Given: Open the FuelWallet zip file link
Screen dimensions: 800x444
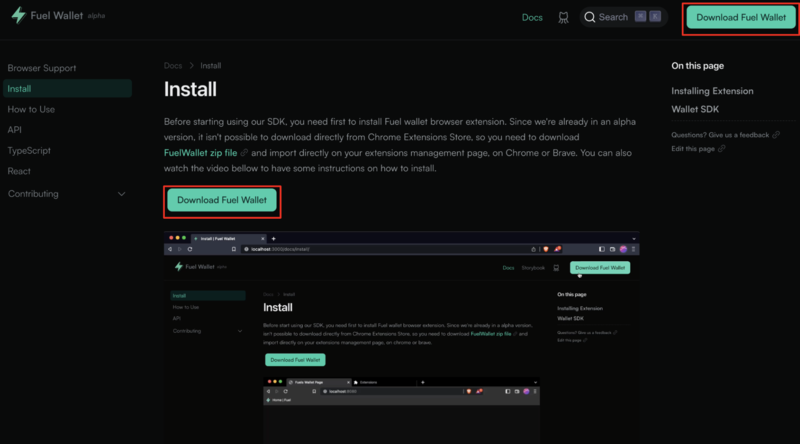Looking at the screenshot, I should point(201,153).
